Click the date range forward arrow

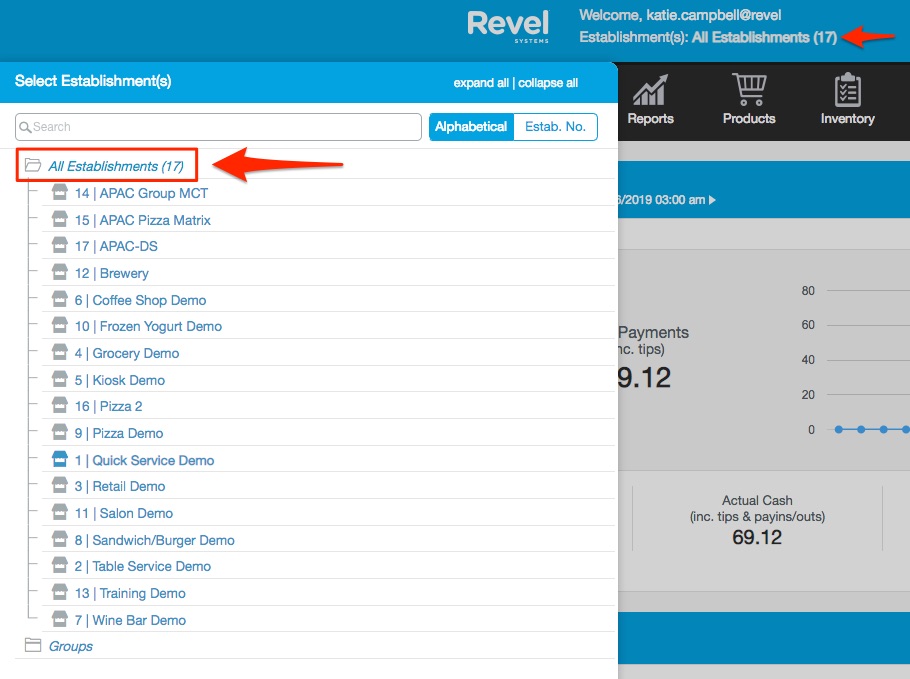tap(712, 200)
